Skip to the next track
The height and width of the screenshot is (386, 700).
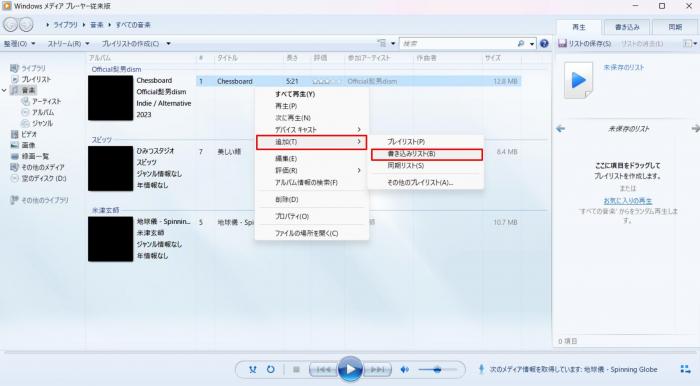(378, 369)
